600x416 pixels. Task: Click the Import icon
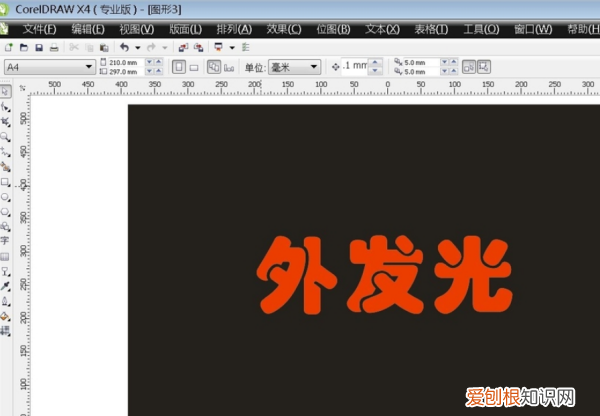[183, 47]
